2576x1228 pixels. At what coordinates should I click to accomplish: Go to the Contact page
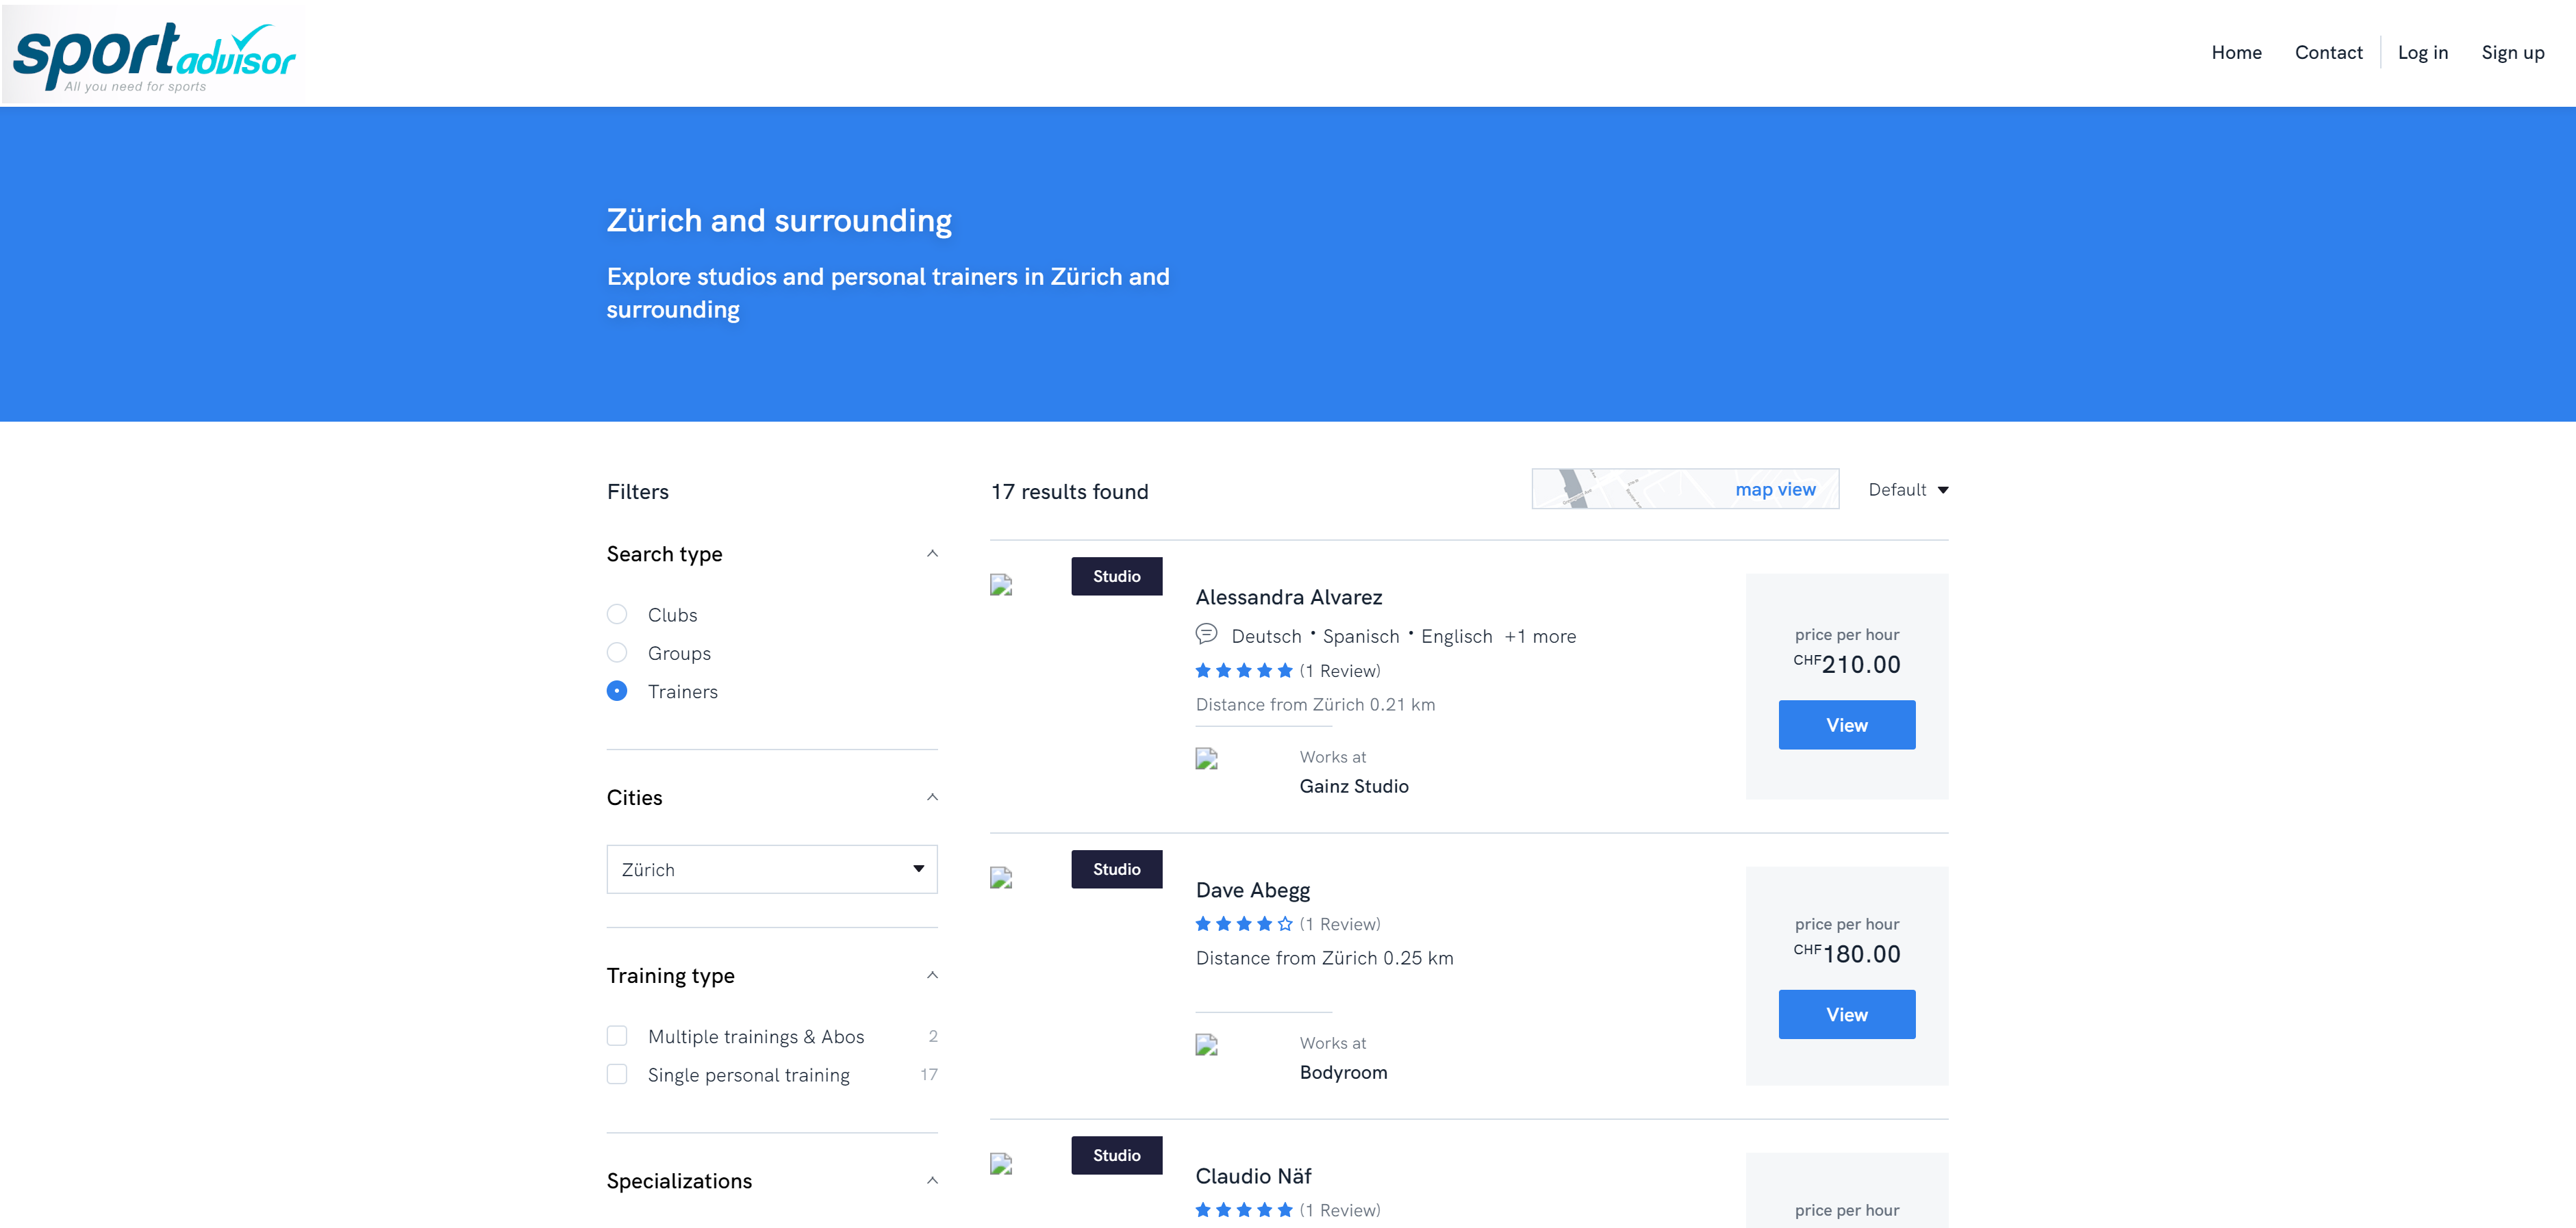tap(2327, 53)
